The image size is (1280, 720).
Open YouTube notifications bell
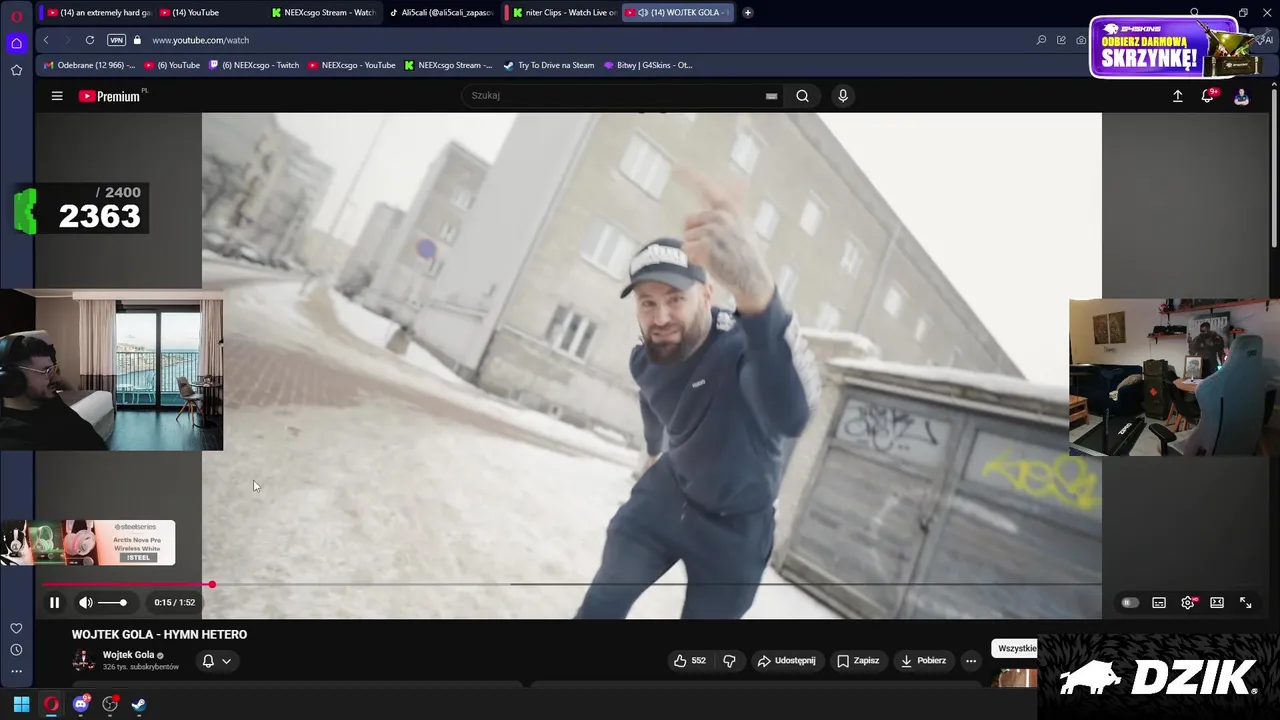[x=1207, y=96]
